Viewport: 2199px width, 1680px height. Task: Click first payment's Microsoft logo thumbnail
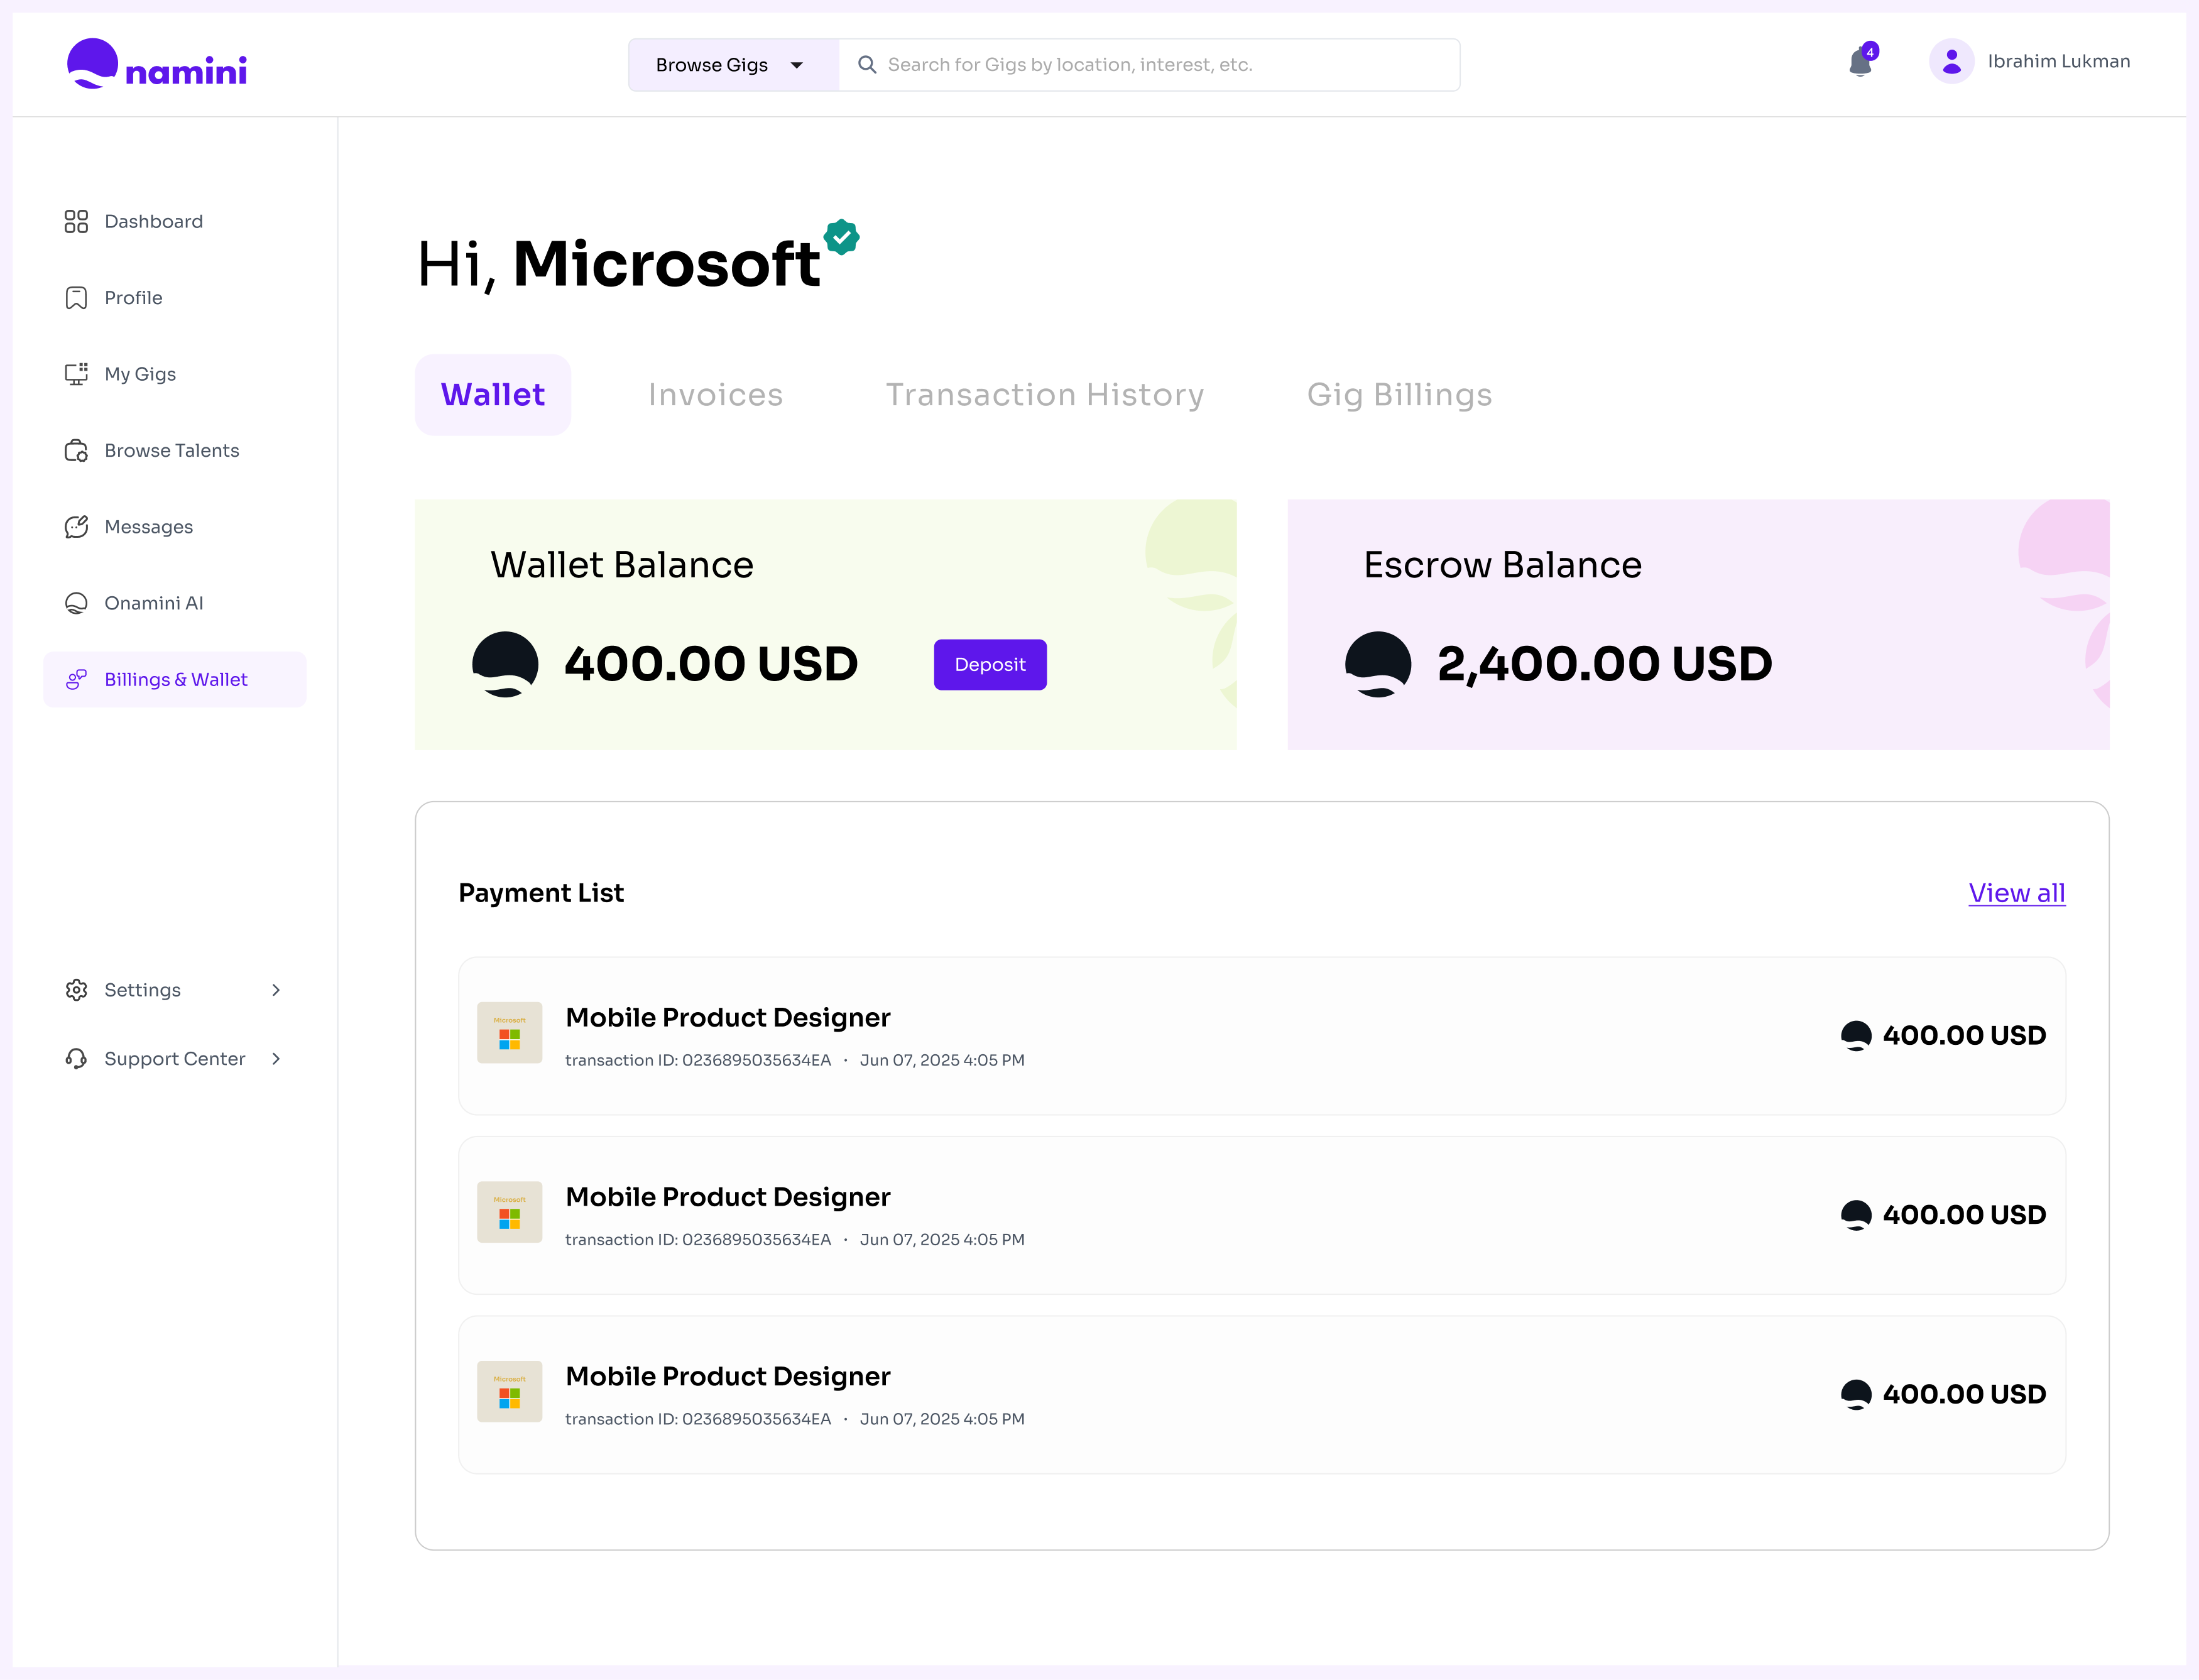pos(509,1033)
